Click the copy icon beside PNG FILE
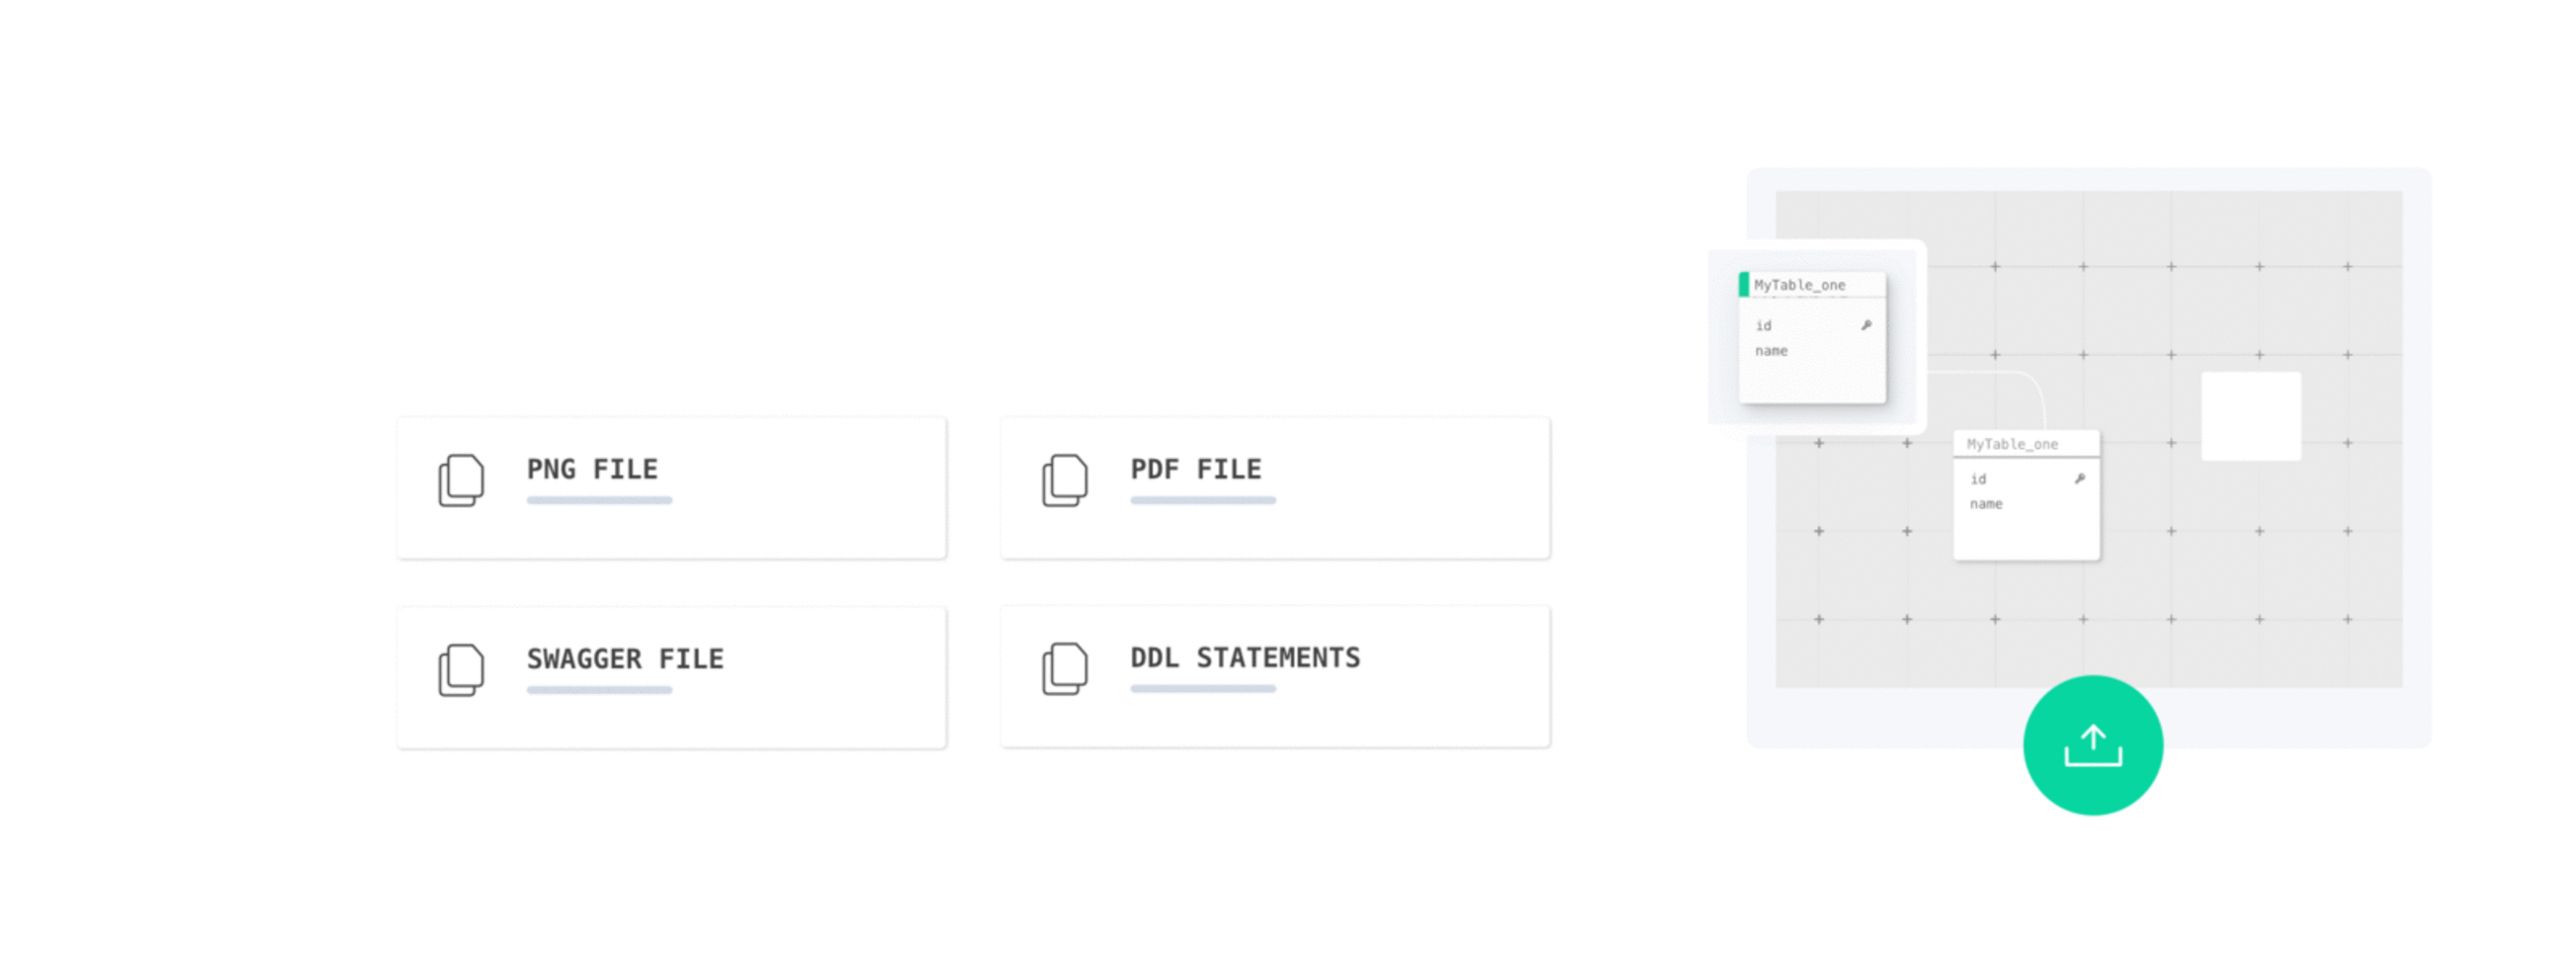This screenshot has width=2576, height=971. pyautogui.click(x=461, y=481)
